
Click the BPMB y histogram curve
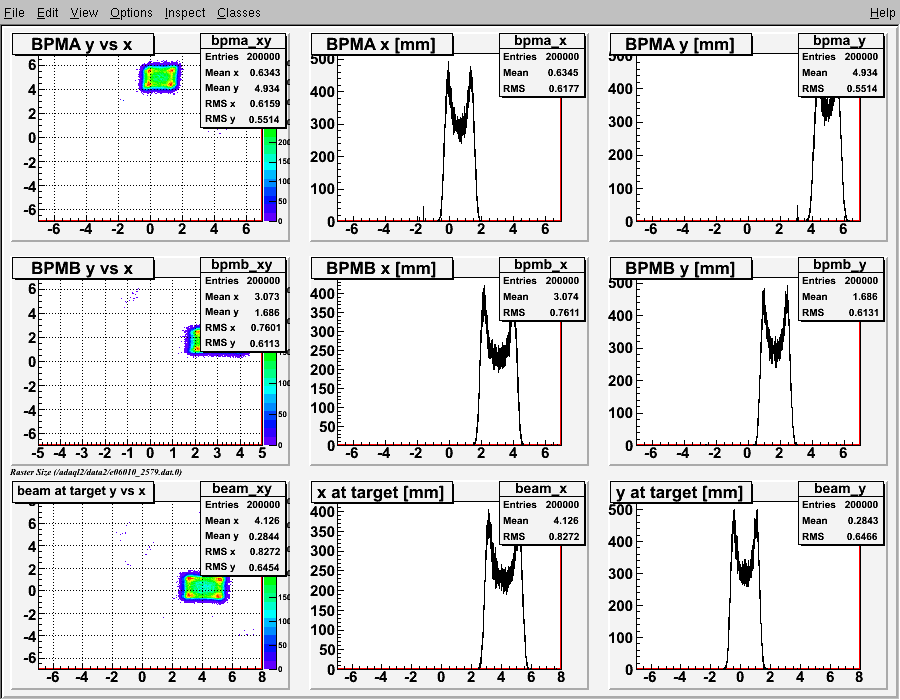point(775,367)
